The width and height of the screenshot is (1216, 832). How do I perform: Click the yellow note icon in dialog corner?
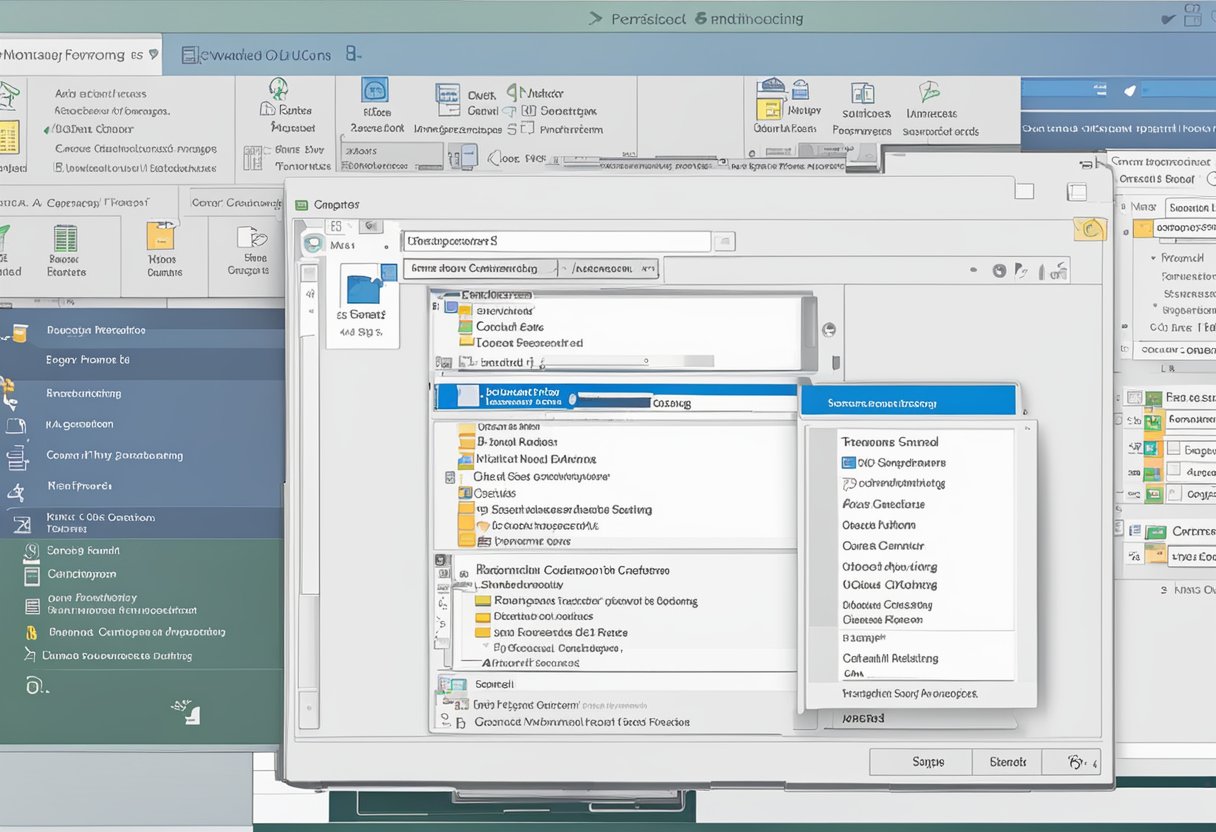click(x=1090, y=228)
